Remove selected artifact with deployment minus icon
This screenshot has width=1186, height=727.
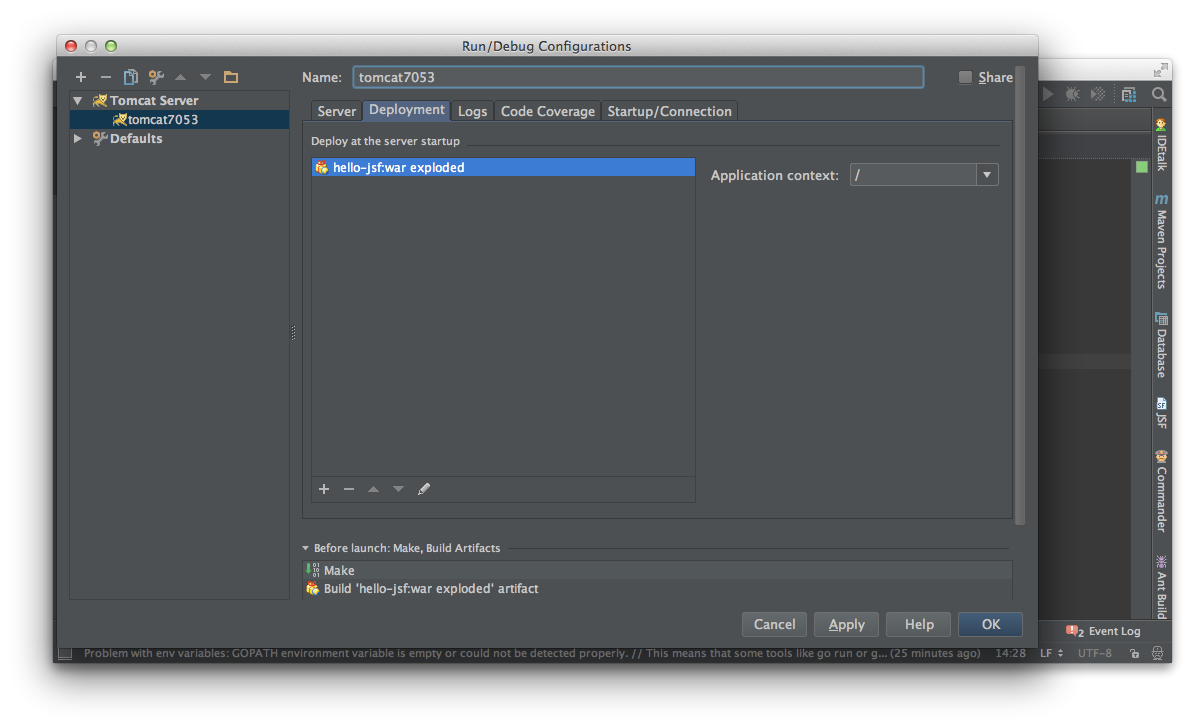point(349,489)
